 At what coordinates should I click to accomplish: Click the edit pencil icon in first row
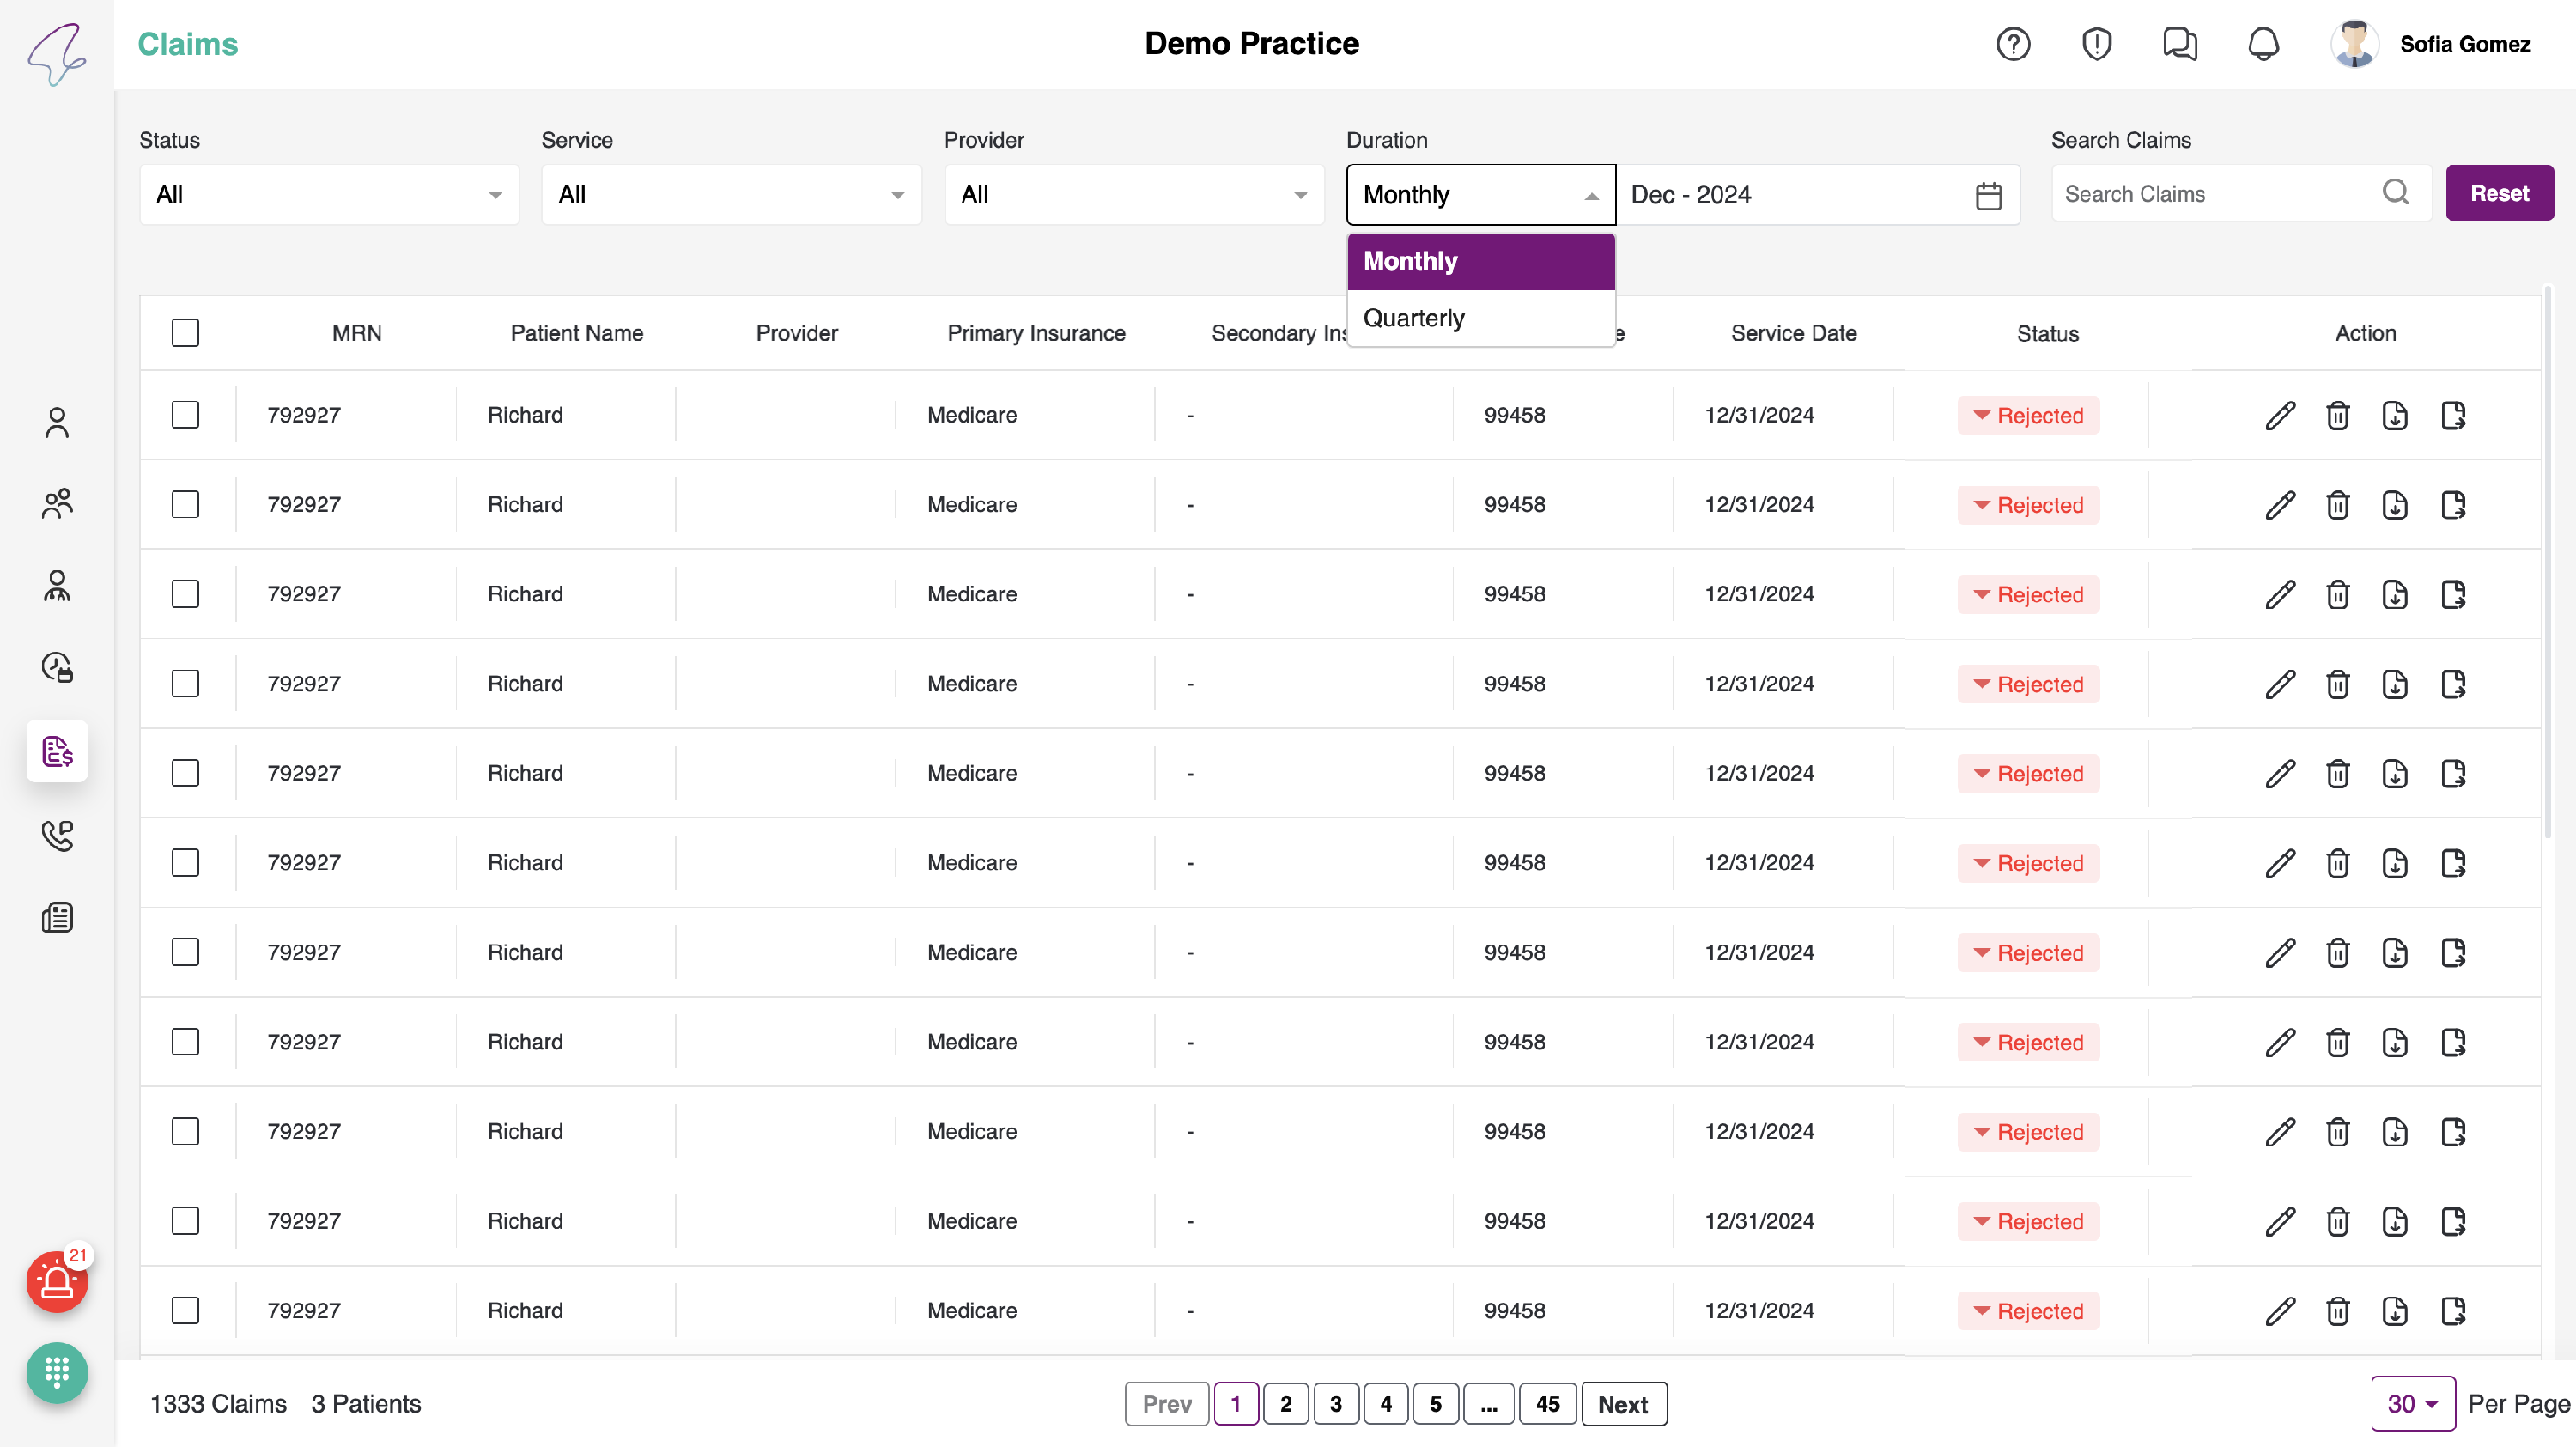pyautogui.click(x=2280, y=415)
